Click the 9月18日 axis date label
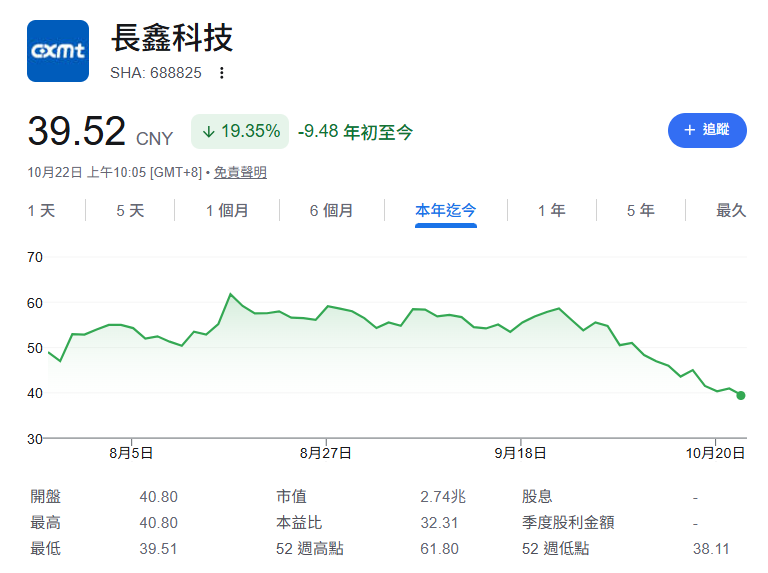Viewport: 768px width, 573px height. [520, 453]
